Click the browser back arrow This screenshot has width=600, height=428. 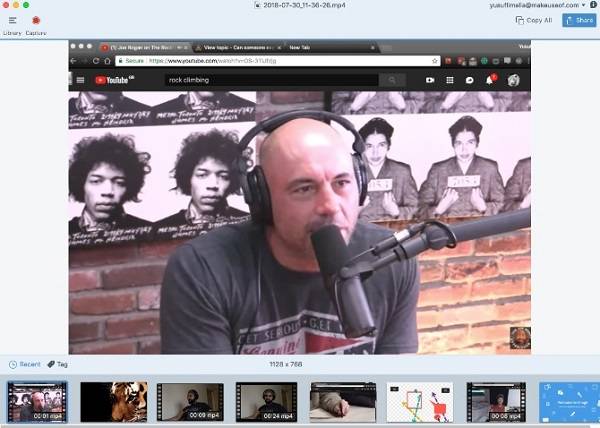(x=73, y=61)
